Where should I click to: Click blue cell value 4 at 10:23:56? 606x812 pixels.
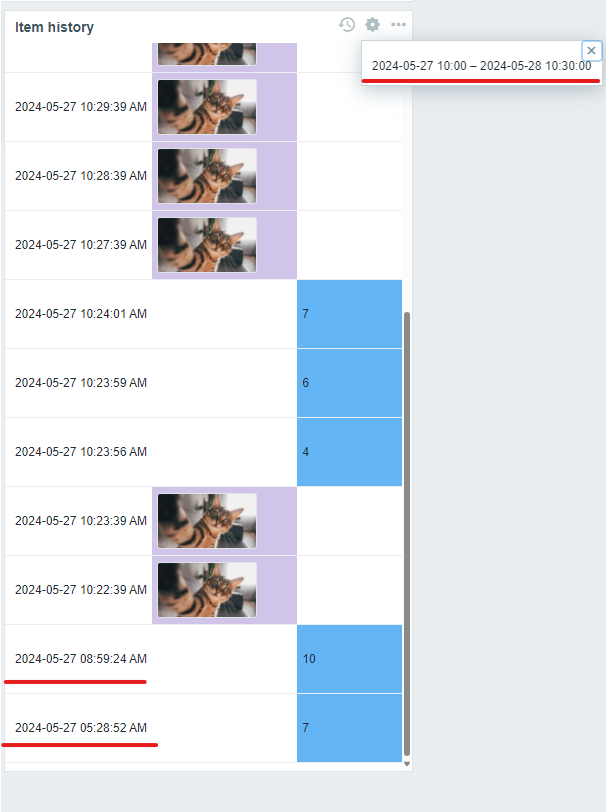[350, 452]
